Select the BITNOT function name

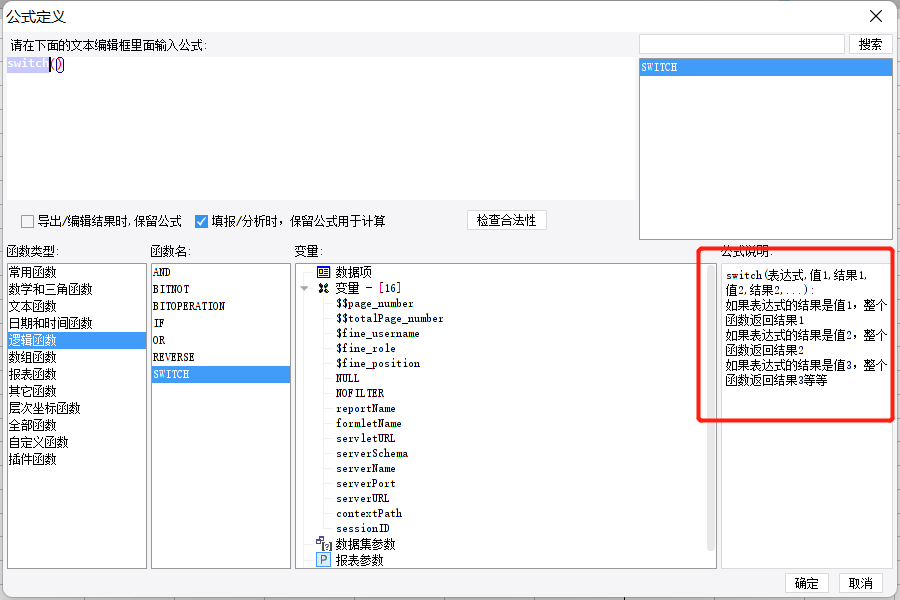click(221, 289)
